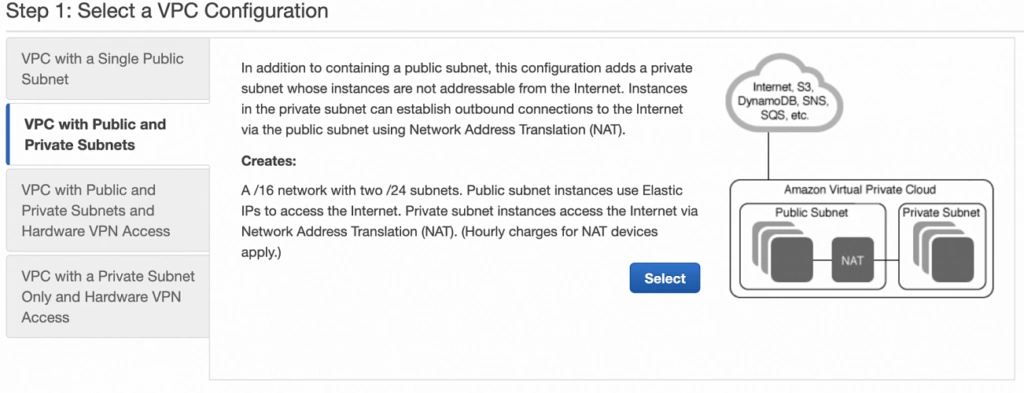Click the Public Subnet instances stack icon

pos(782,253)
